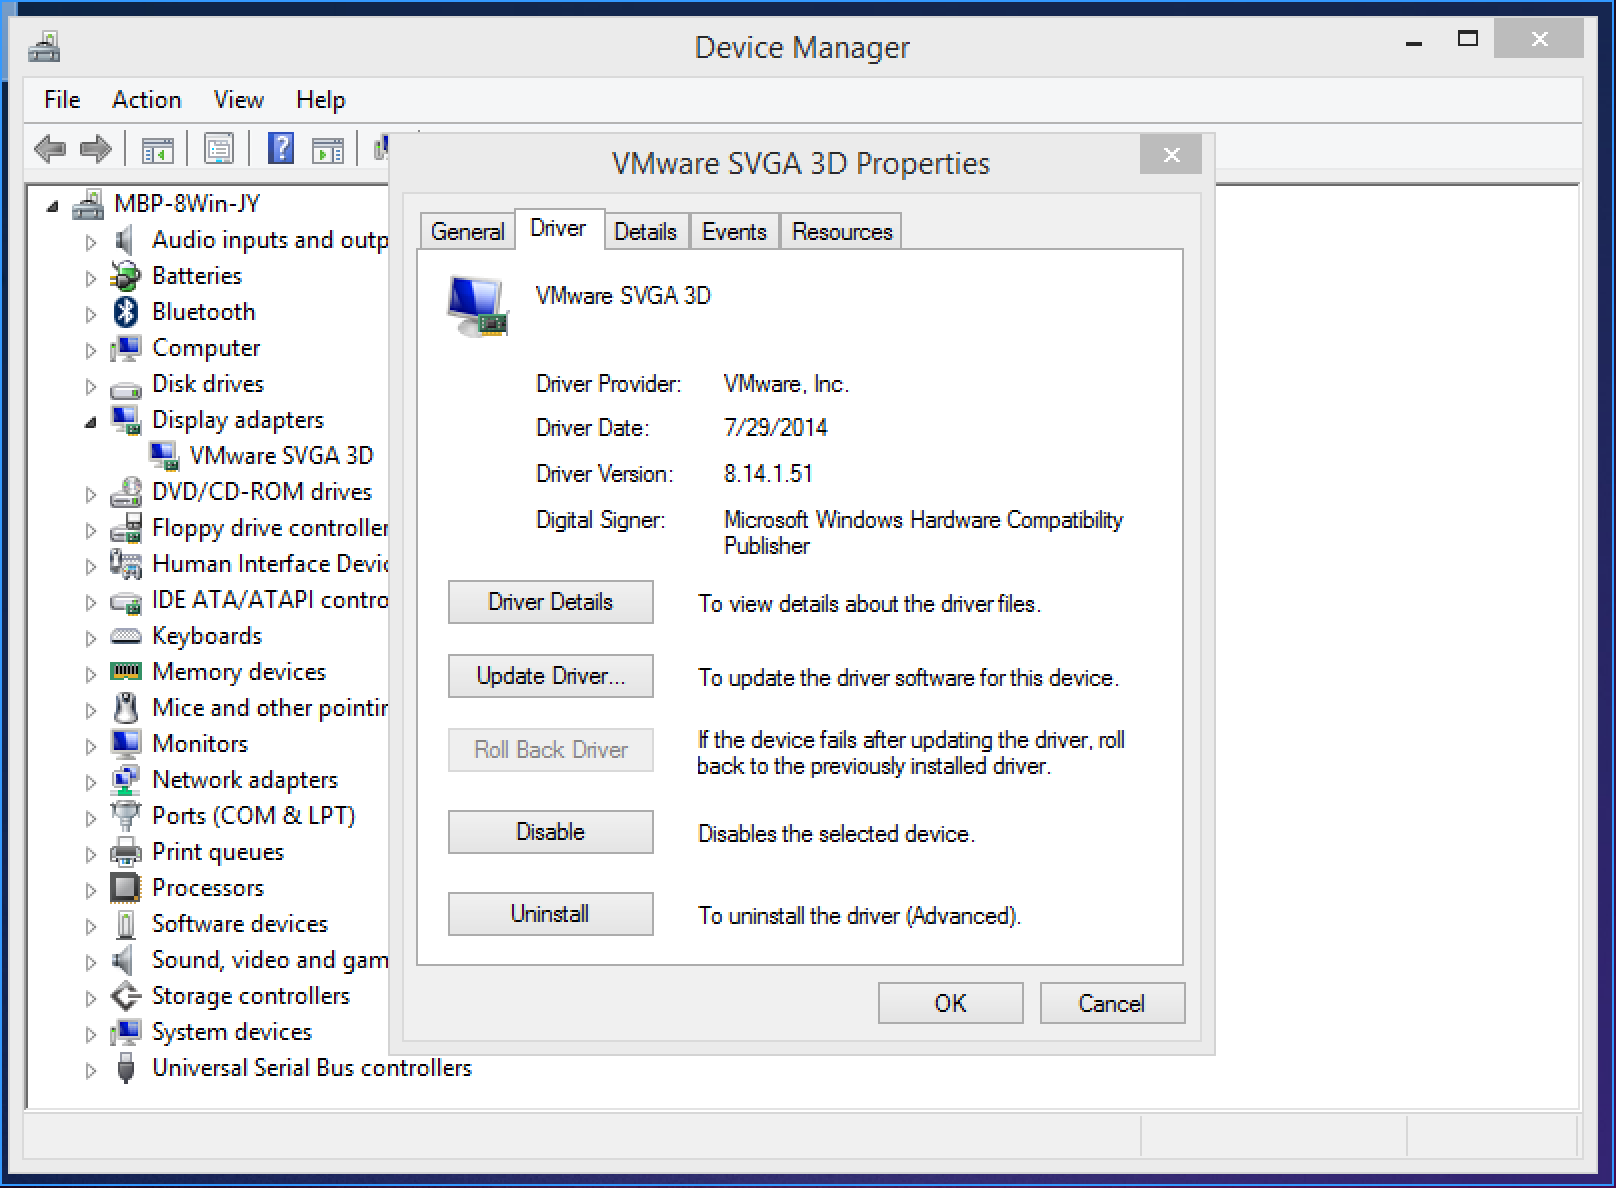Collapse the MBP-8Win-JY root node

pos(53,207)
